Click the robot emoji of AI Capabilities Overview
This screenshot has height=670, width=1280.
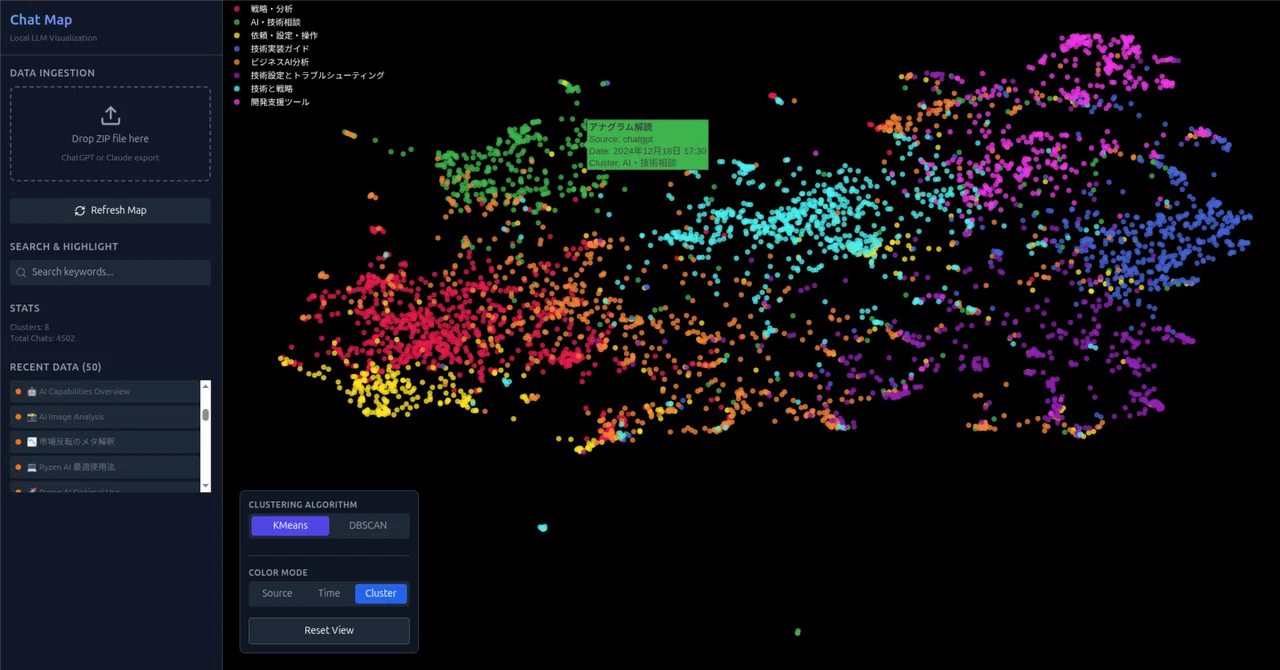(32, 391)
